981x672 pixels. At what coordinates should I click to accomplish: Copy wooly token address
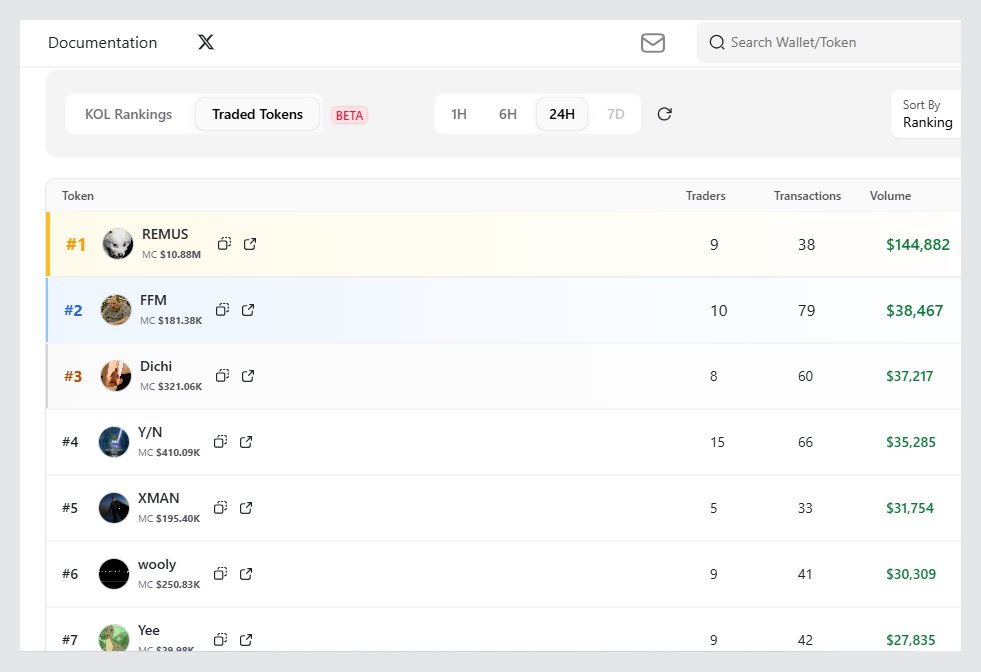point(220,574)
